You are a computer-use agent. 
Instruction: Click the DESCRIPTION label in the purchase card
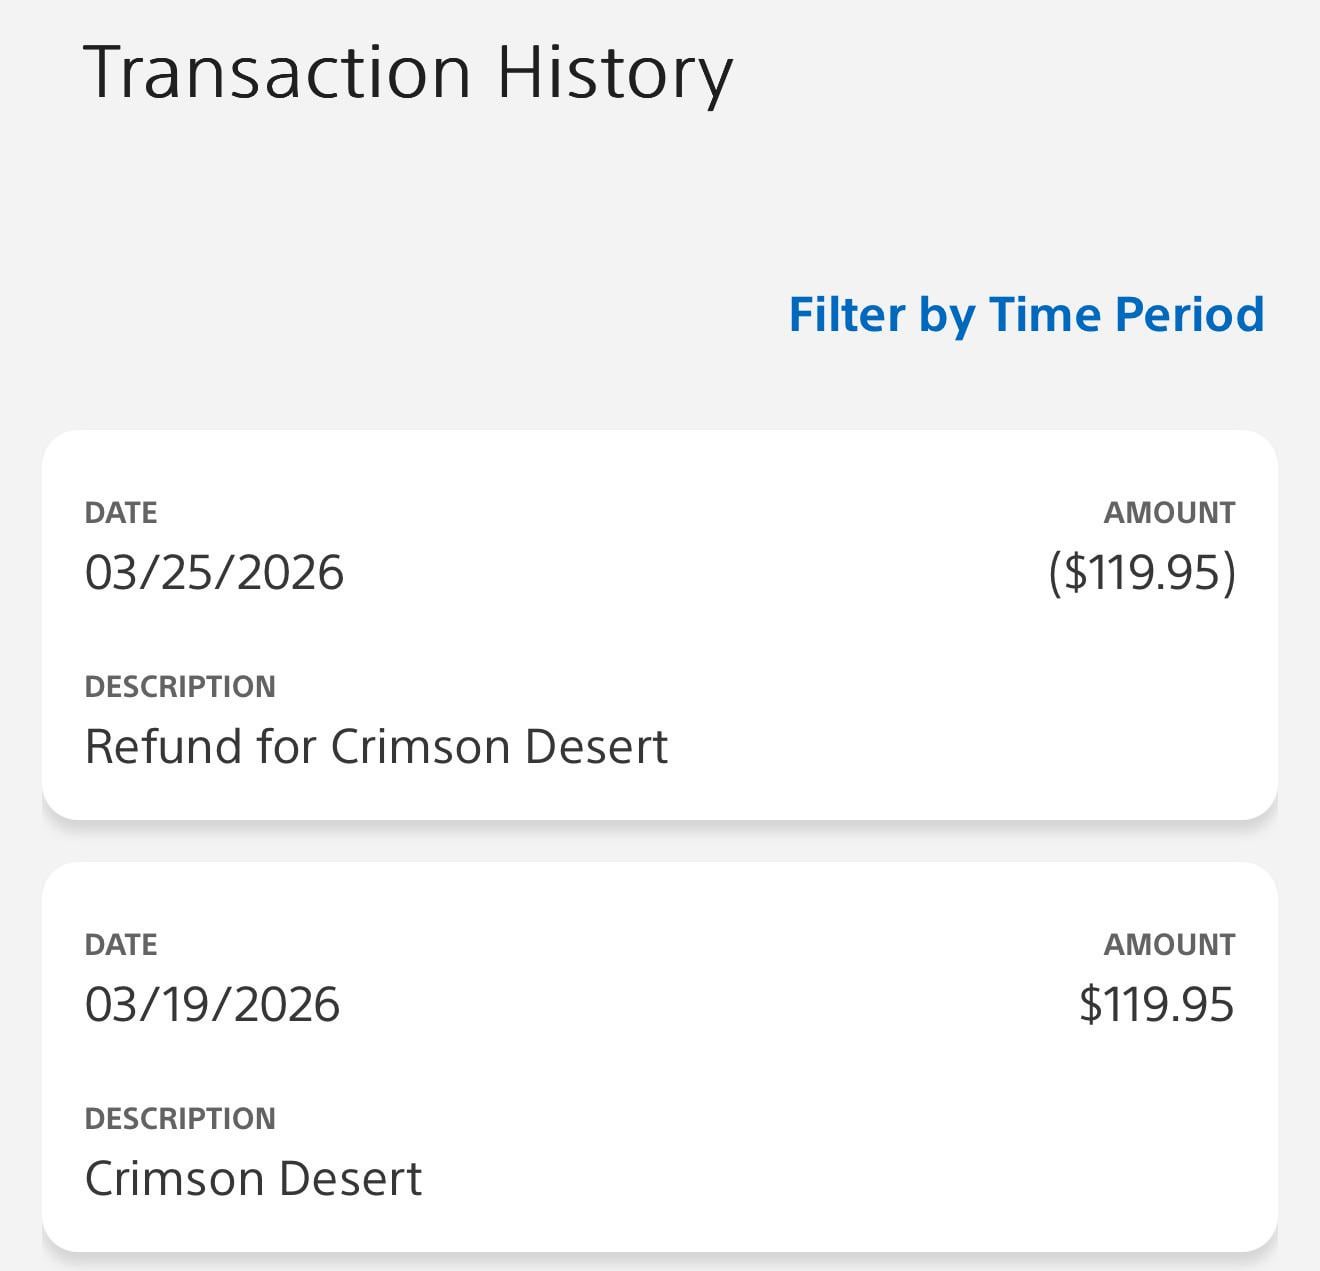[x=180, y=1119]
